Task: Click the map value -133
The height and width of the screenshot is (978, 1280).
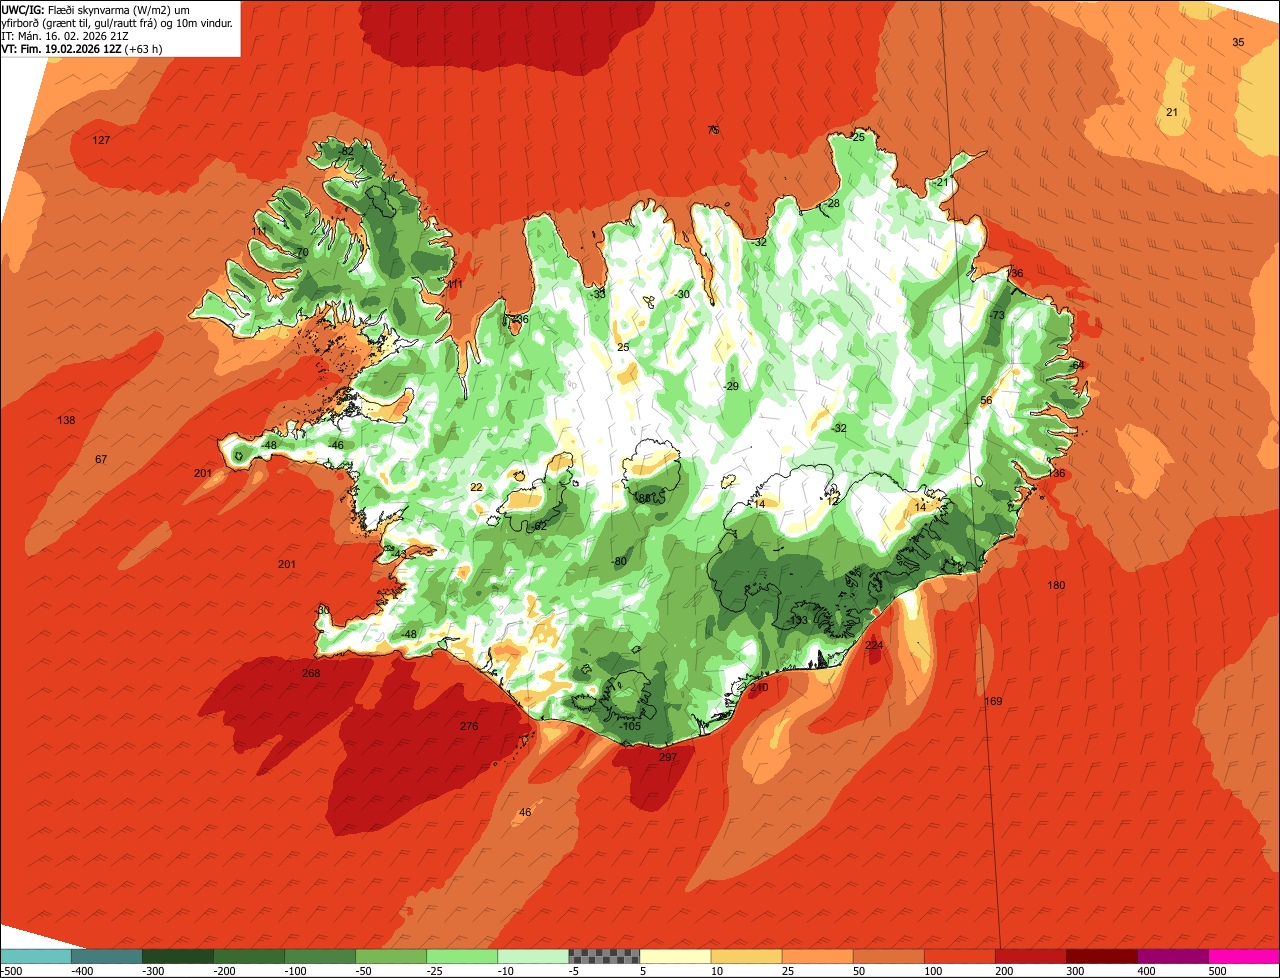Action: [x=797, y=621]
